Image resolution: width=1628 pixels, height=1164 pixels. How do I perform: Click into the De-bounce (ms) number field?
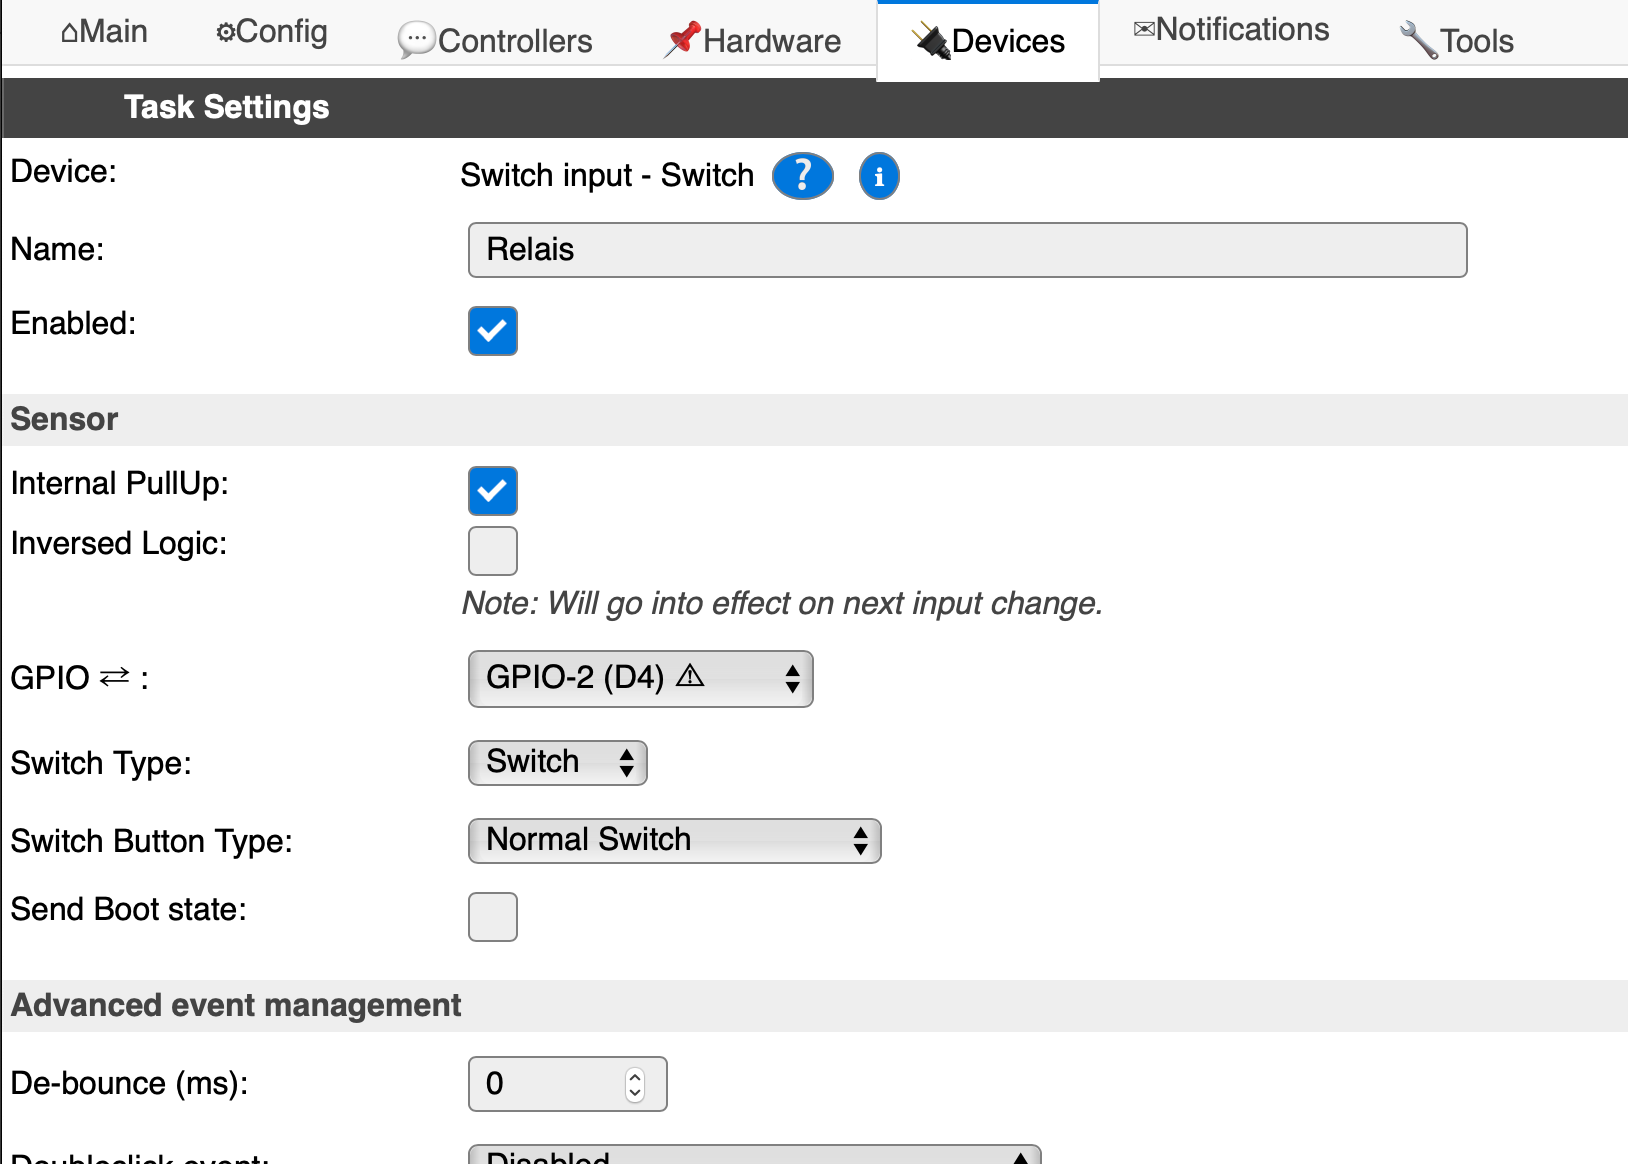(x=568, y=1084)
